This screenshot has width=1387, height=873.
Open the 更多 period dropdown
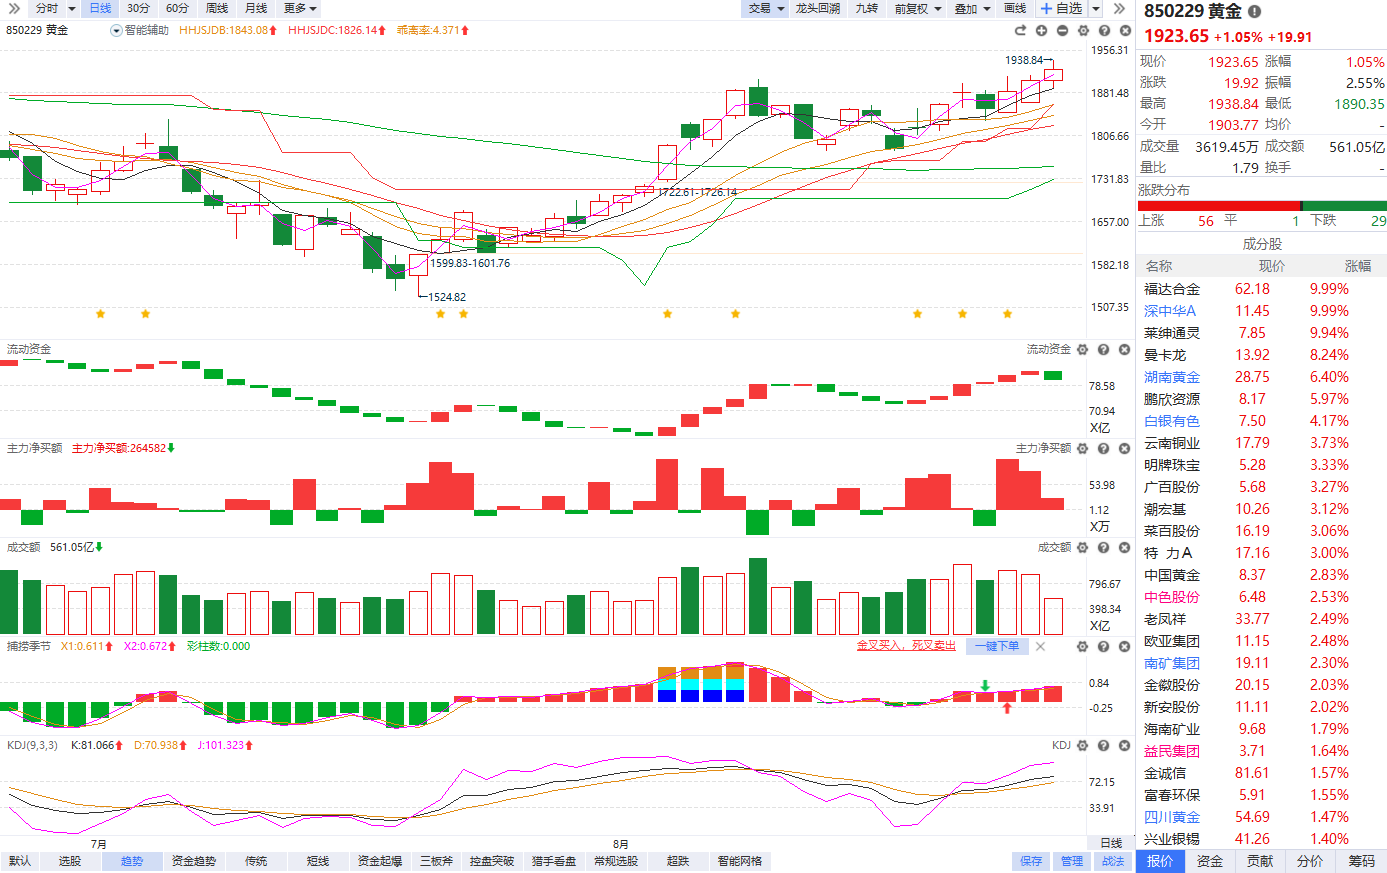[300, 9]
